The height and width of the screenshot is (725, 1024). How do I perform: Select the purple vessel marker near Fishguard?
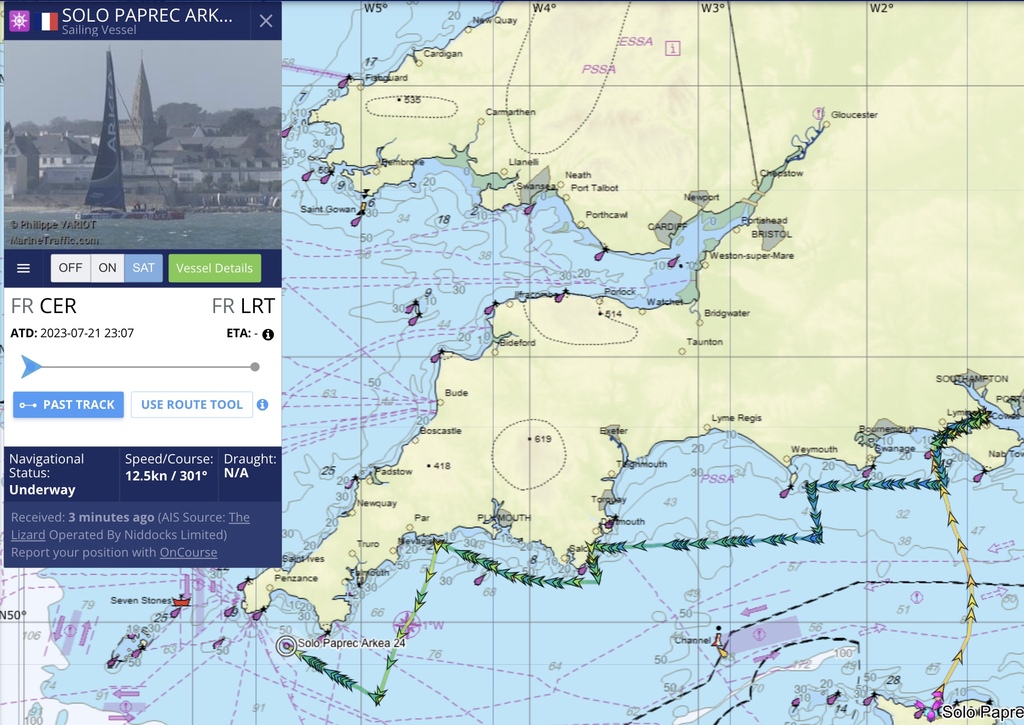pos(344,82)
